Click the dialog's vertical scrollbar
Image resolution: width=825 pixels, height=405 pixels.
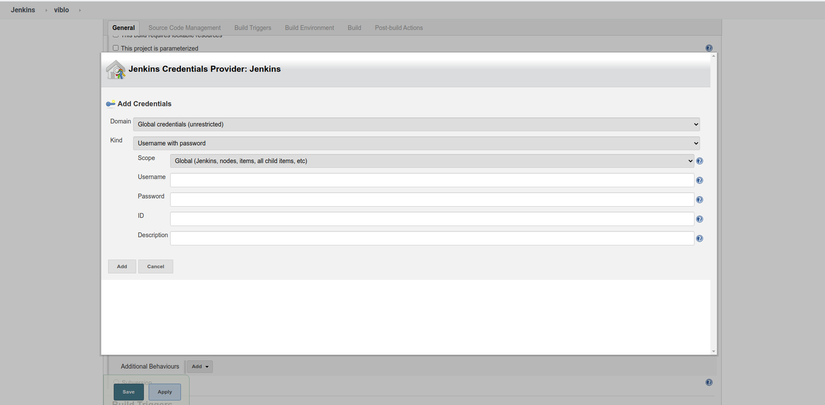pos(713,204)
